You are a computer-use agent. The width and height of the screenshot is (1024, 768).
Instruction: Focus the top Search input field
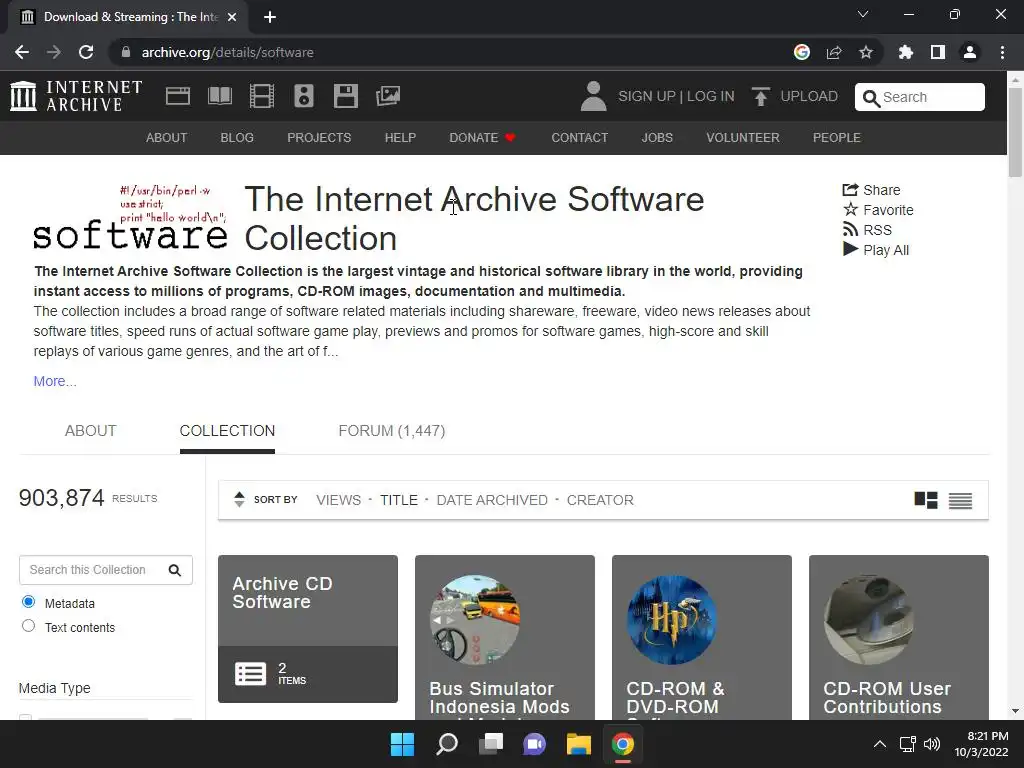coord(920,97)
